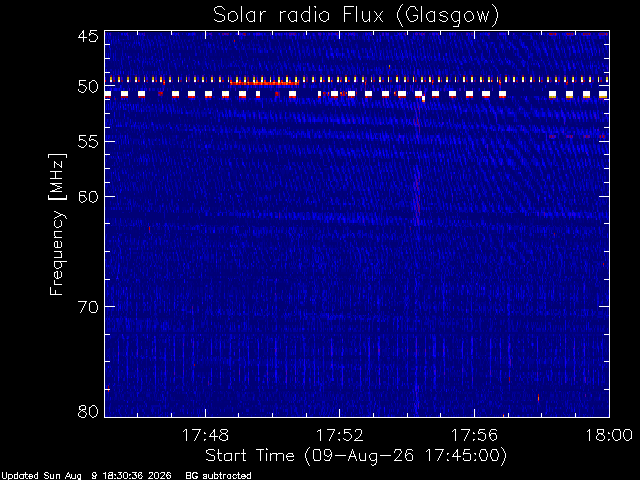Click the 45 MHz frequency label

pos(88,36)
